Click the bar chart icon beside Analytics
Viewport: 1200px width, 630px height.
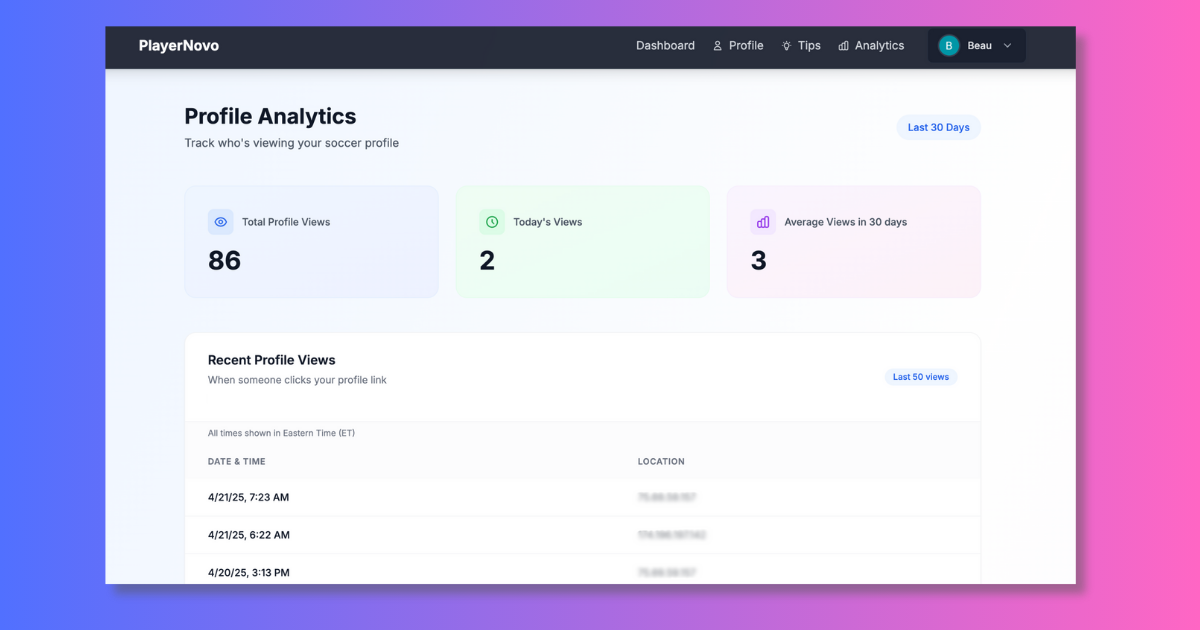pos(843,45)
